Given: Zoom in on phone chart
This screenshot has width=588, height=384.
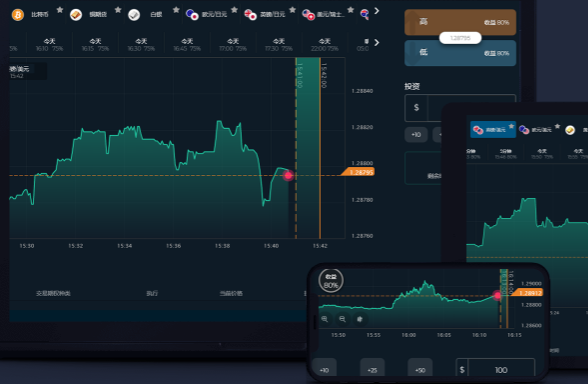Looking at the screenshot, I should click(x=325, y=319).
